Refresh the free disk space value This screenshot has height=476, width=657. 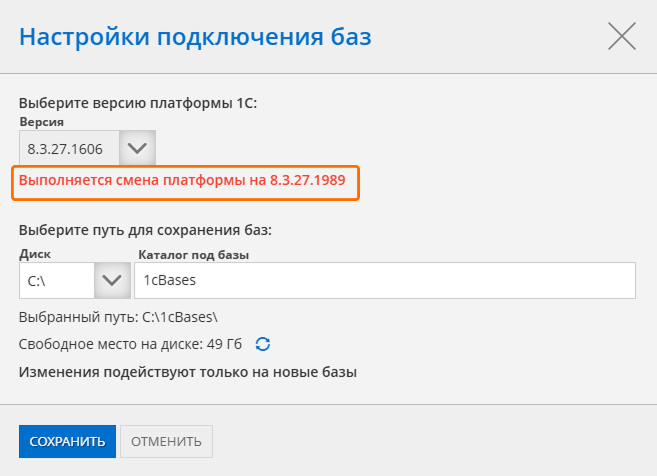(x=263, y=344)
